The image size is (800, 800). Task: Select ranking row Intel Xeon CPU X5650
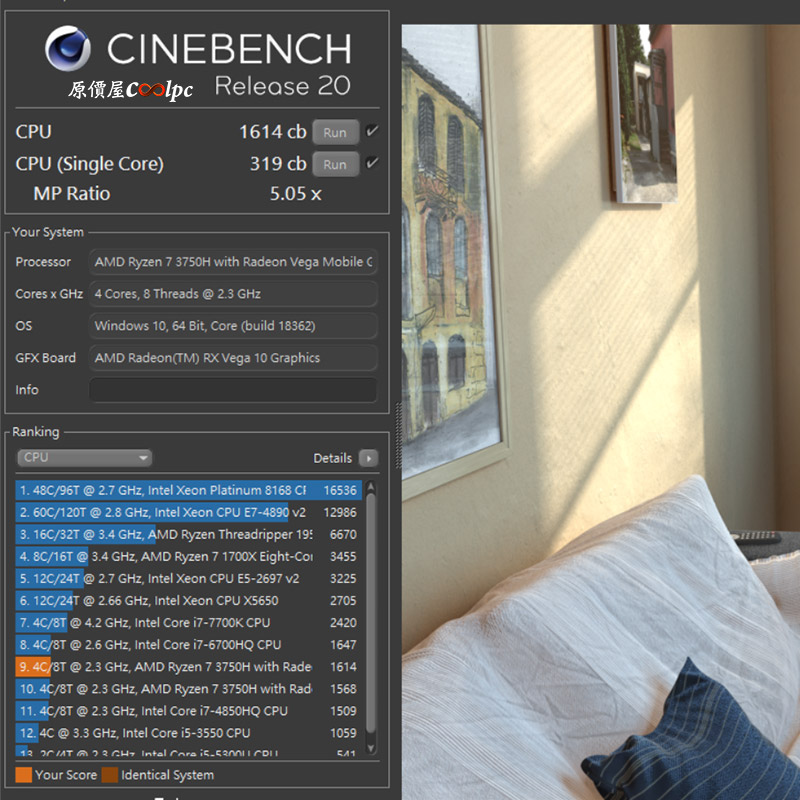188,601
